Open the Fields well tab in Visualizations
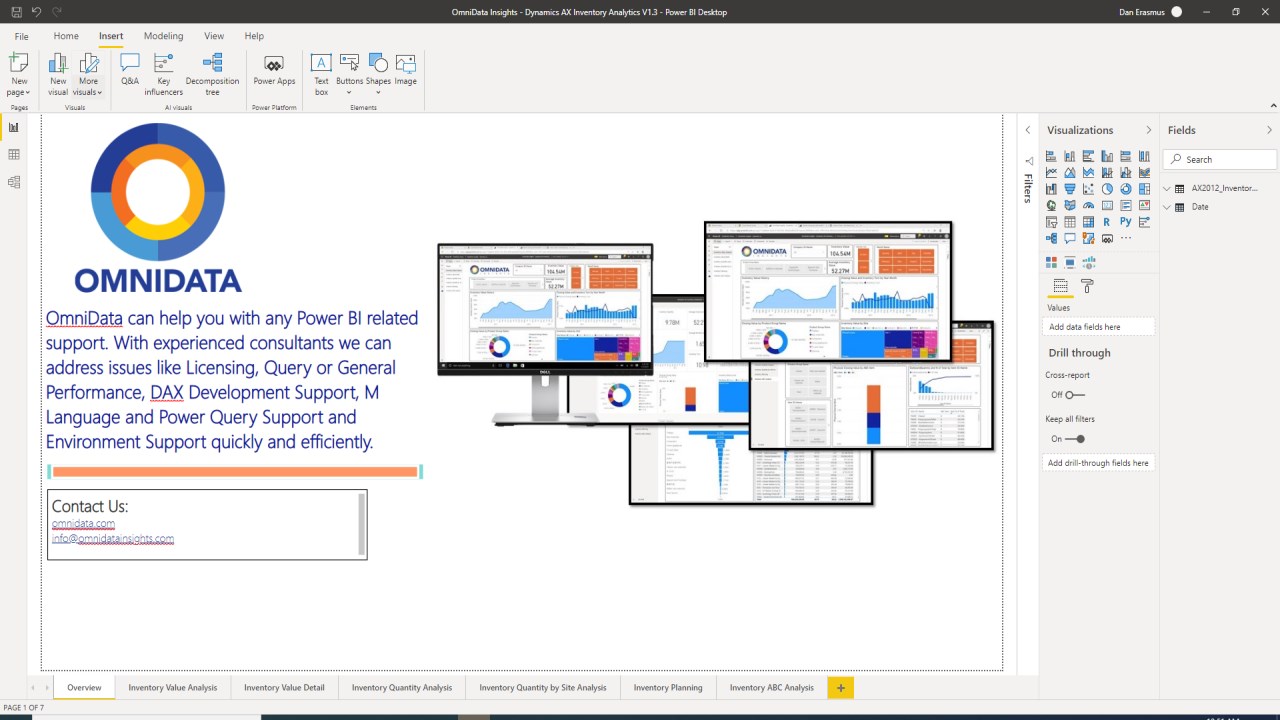 click(1061, 287)
